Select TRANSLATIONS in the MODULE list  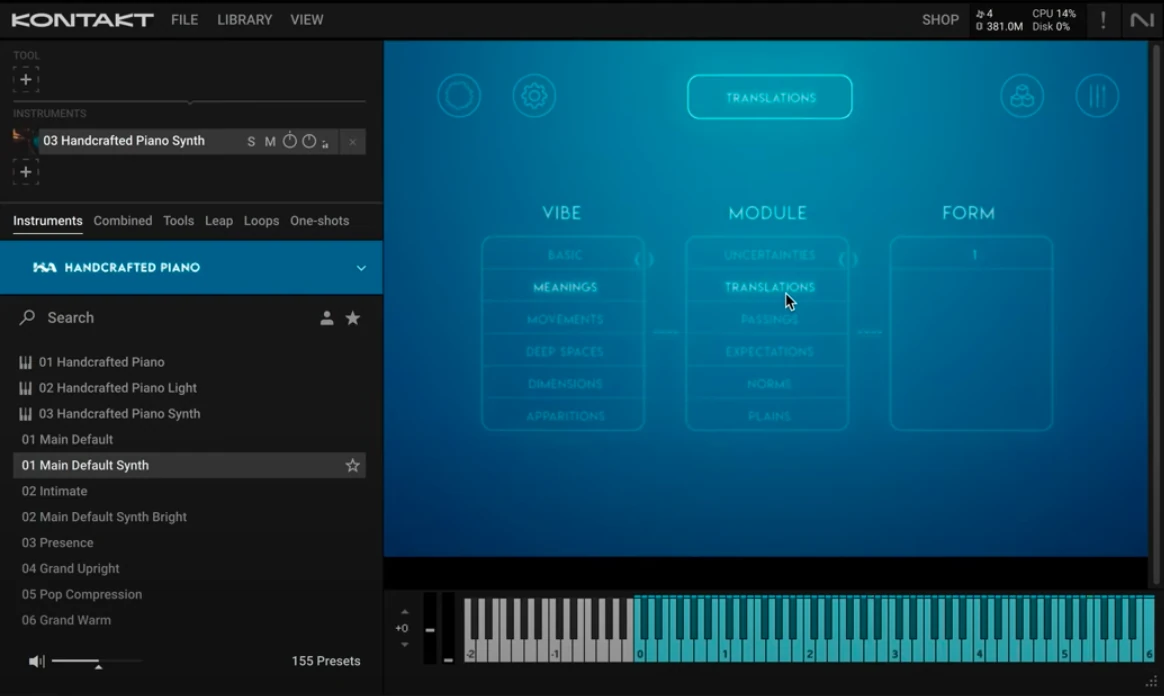(x=769, y=287)
